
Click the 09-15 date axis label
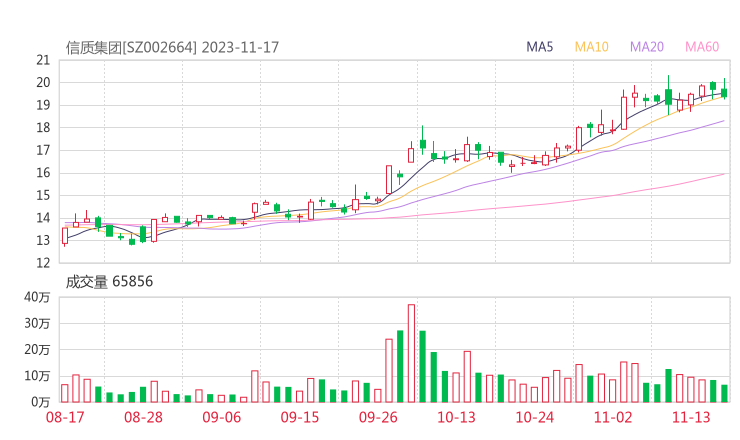coord(300,417)
